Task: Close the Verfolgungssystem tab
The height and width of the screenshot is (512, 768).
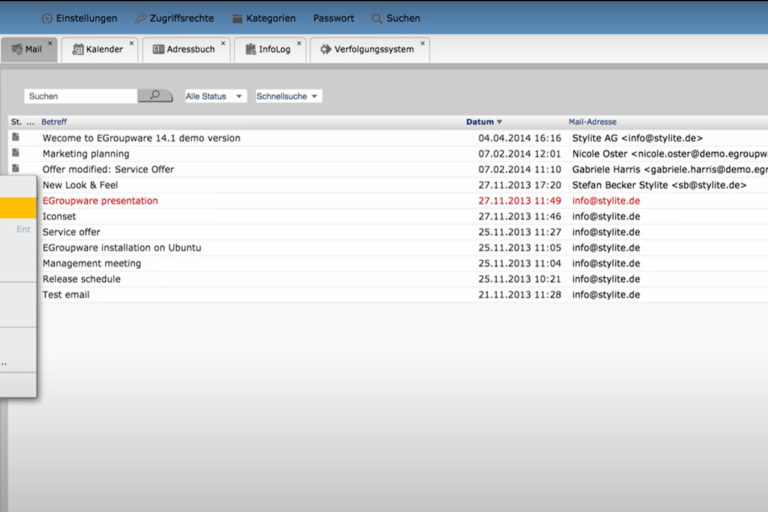Action: coord(423,44)
